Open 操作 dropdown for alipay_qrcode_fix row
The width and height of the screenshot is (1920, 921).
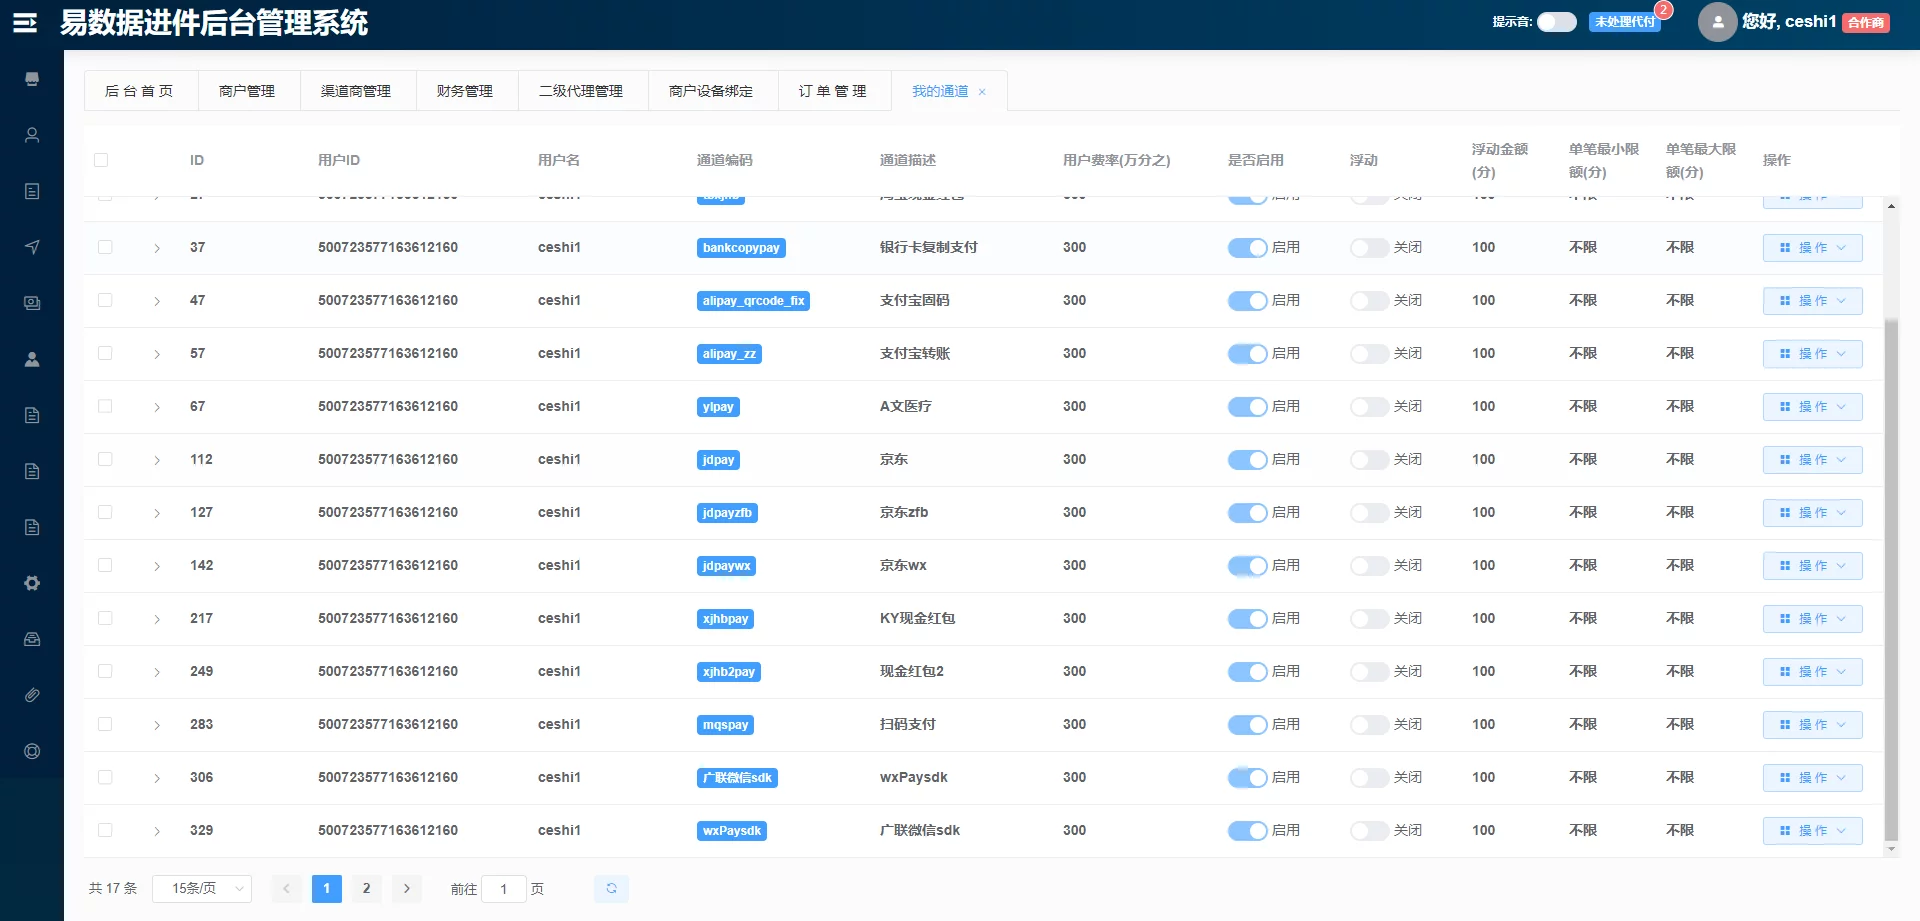point(1812,301)
